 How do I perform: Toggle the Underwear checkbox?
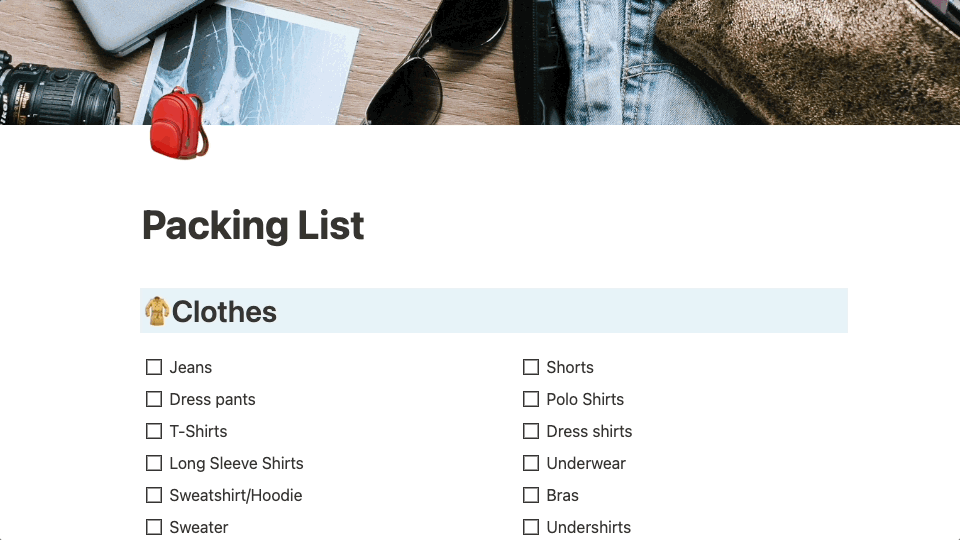coord(531,463)
